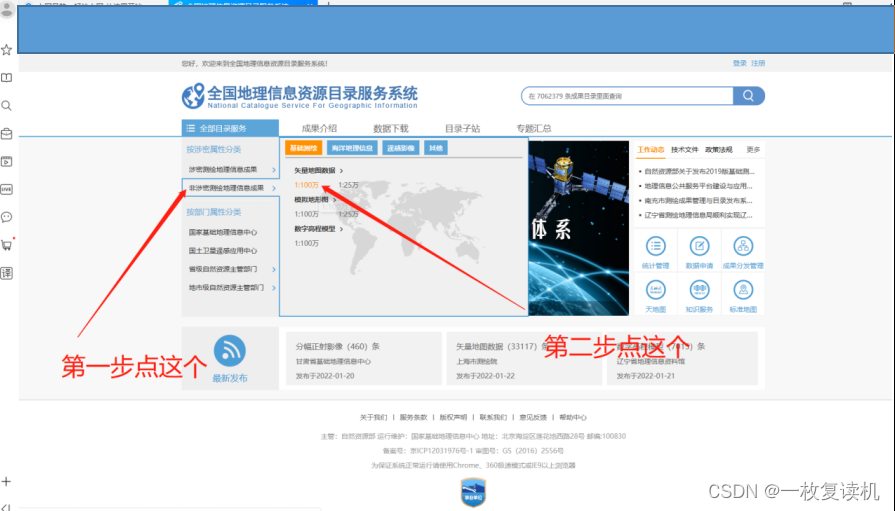Click the star favorites icon in browser sidebar
The width and height of the screenshot is (895, 511).
7,50
